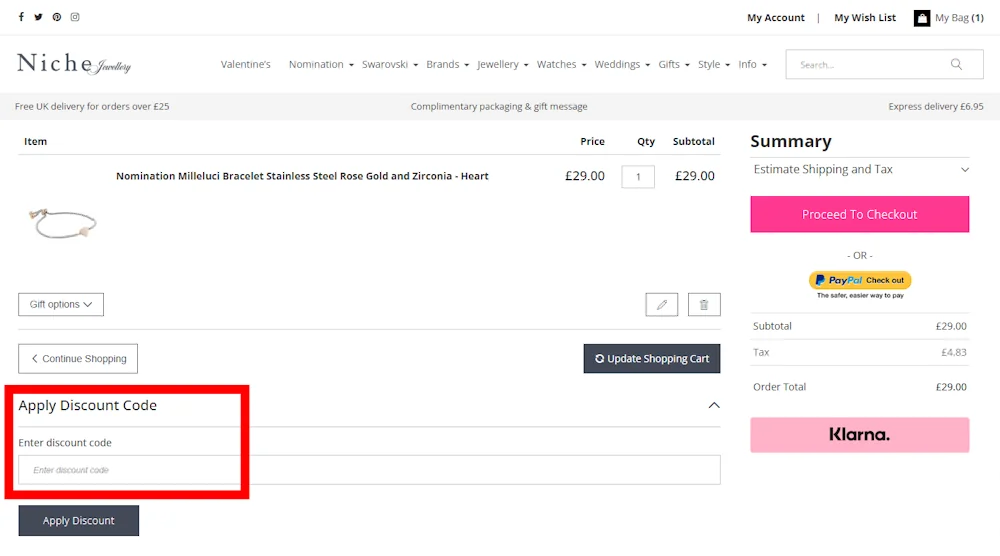
Task: Expand the Jewellery menu
Action: pos(503,64)
